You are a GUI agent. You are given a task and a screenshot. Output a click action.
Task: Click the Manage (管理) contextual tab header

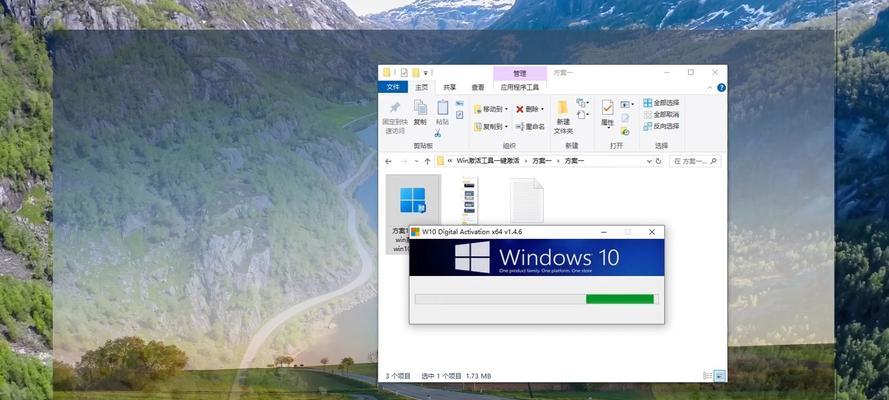coord(520,74)
